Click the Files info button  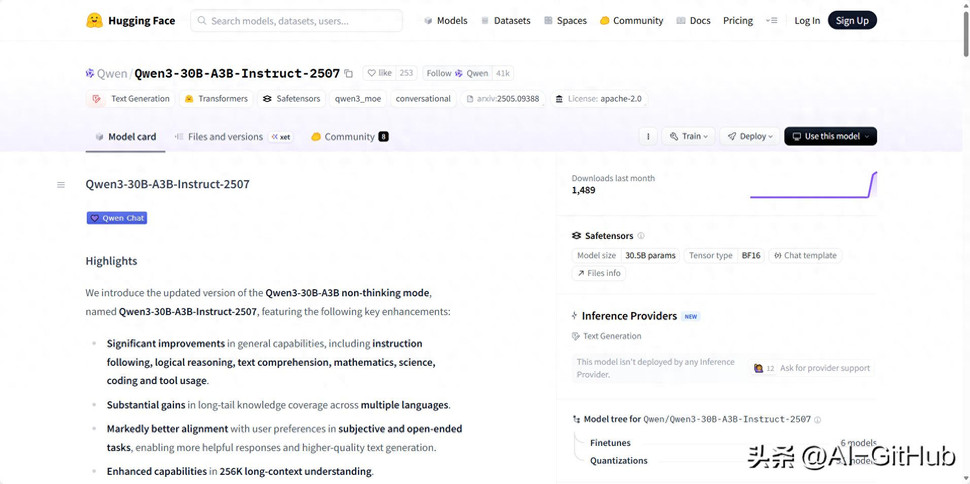[599, 273]
